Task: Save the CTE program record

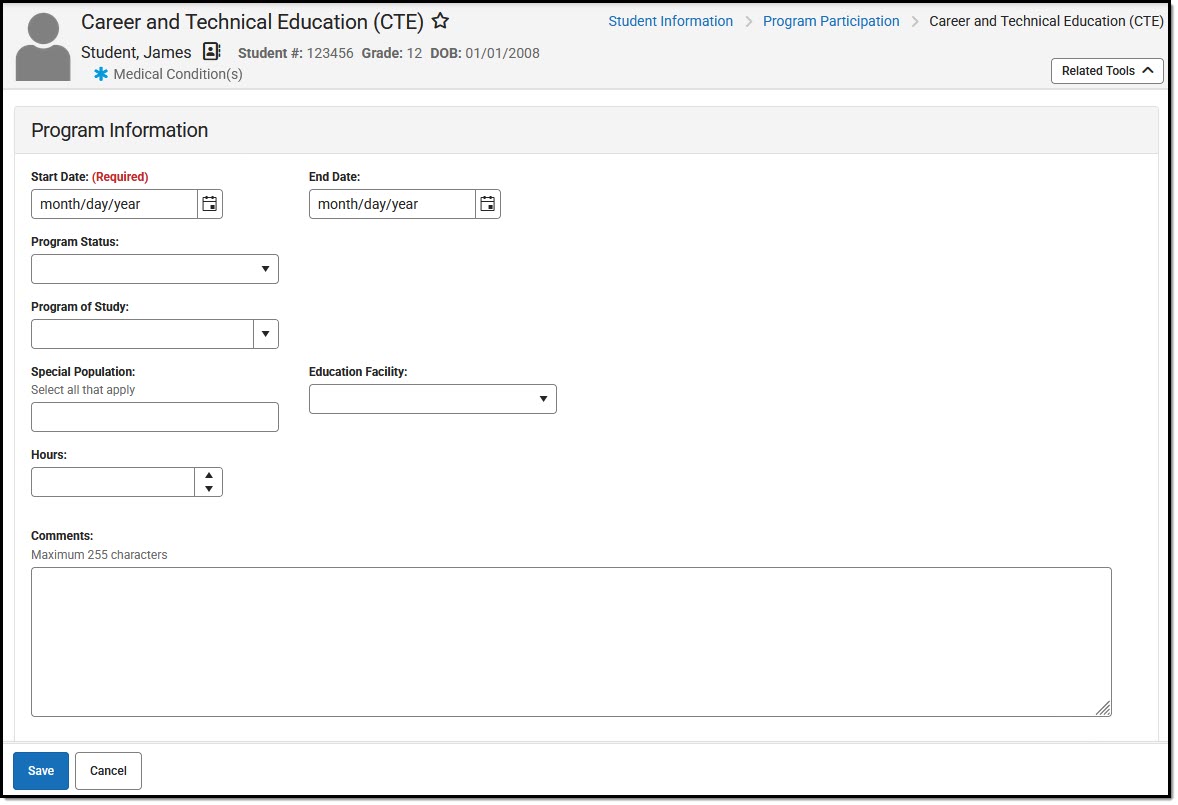Action: 40,770
